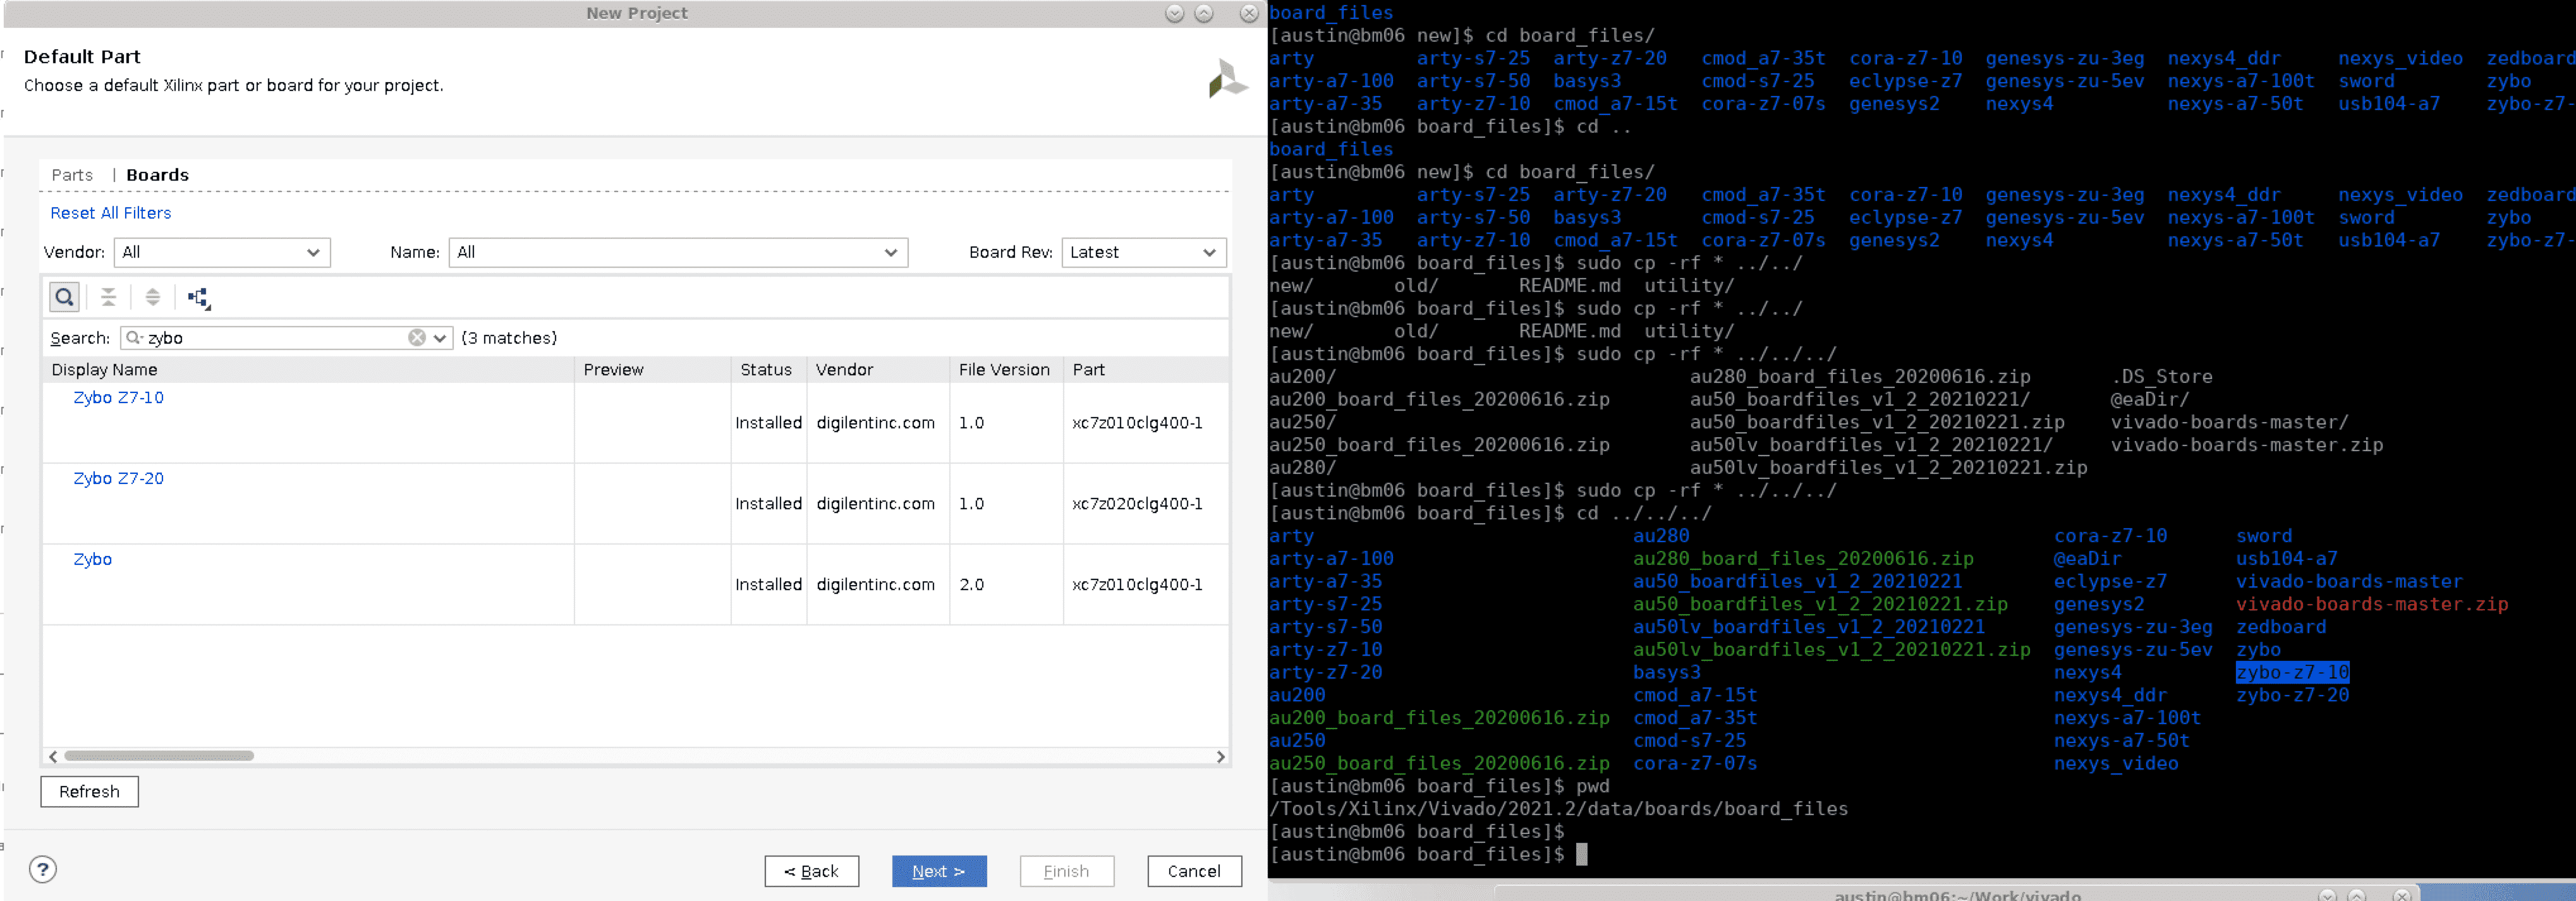Viewport: 2576px width, 901px height.
Task: Open the Name filter dropdown
Action: (x=678, y=252)
